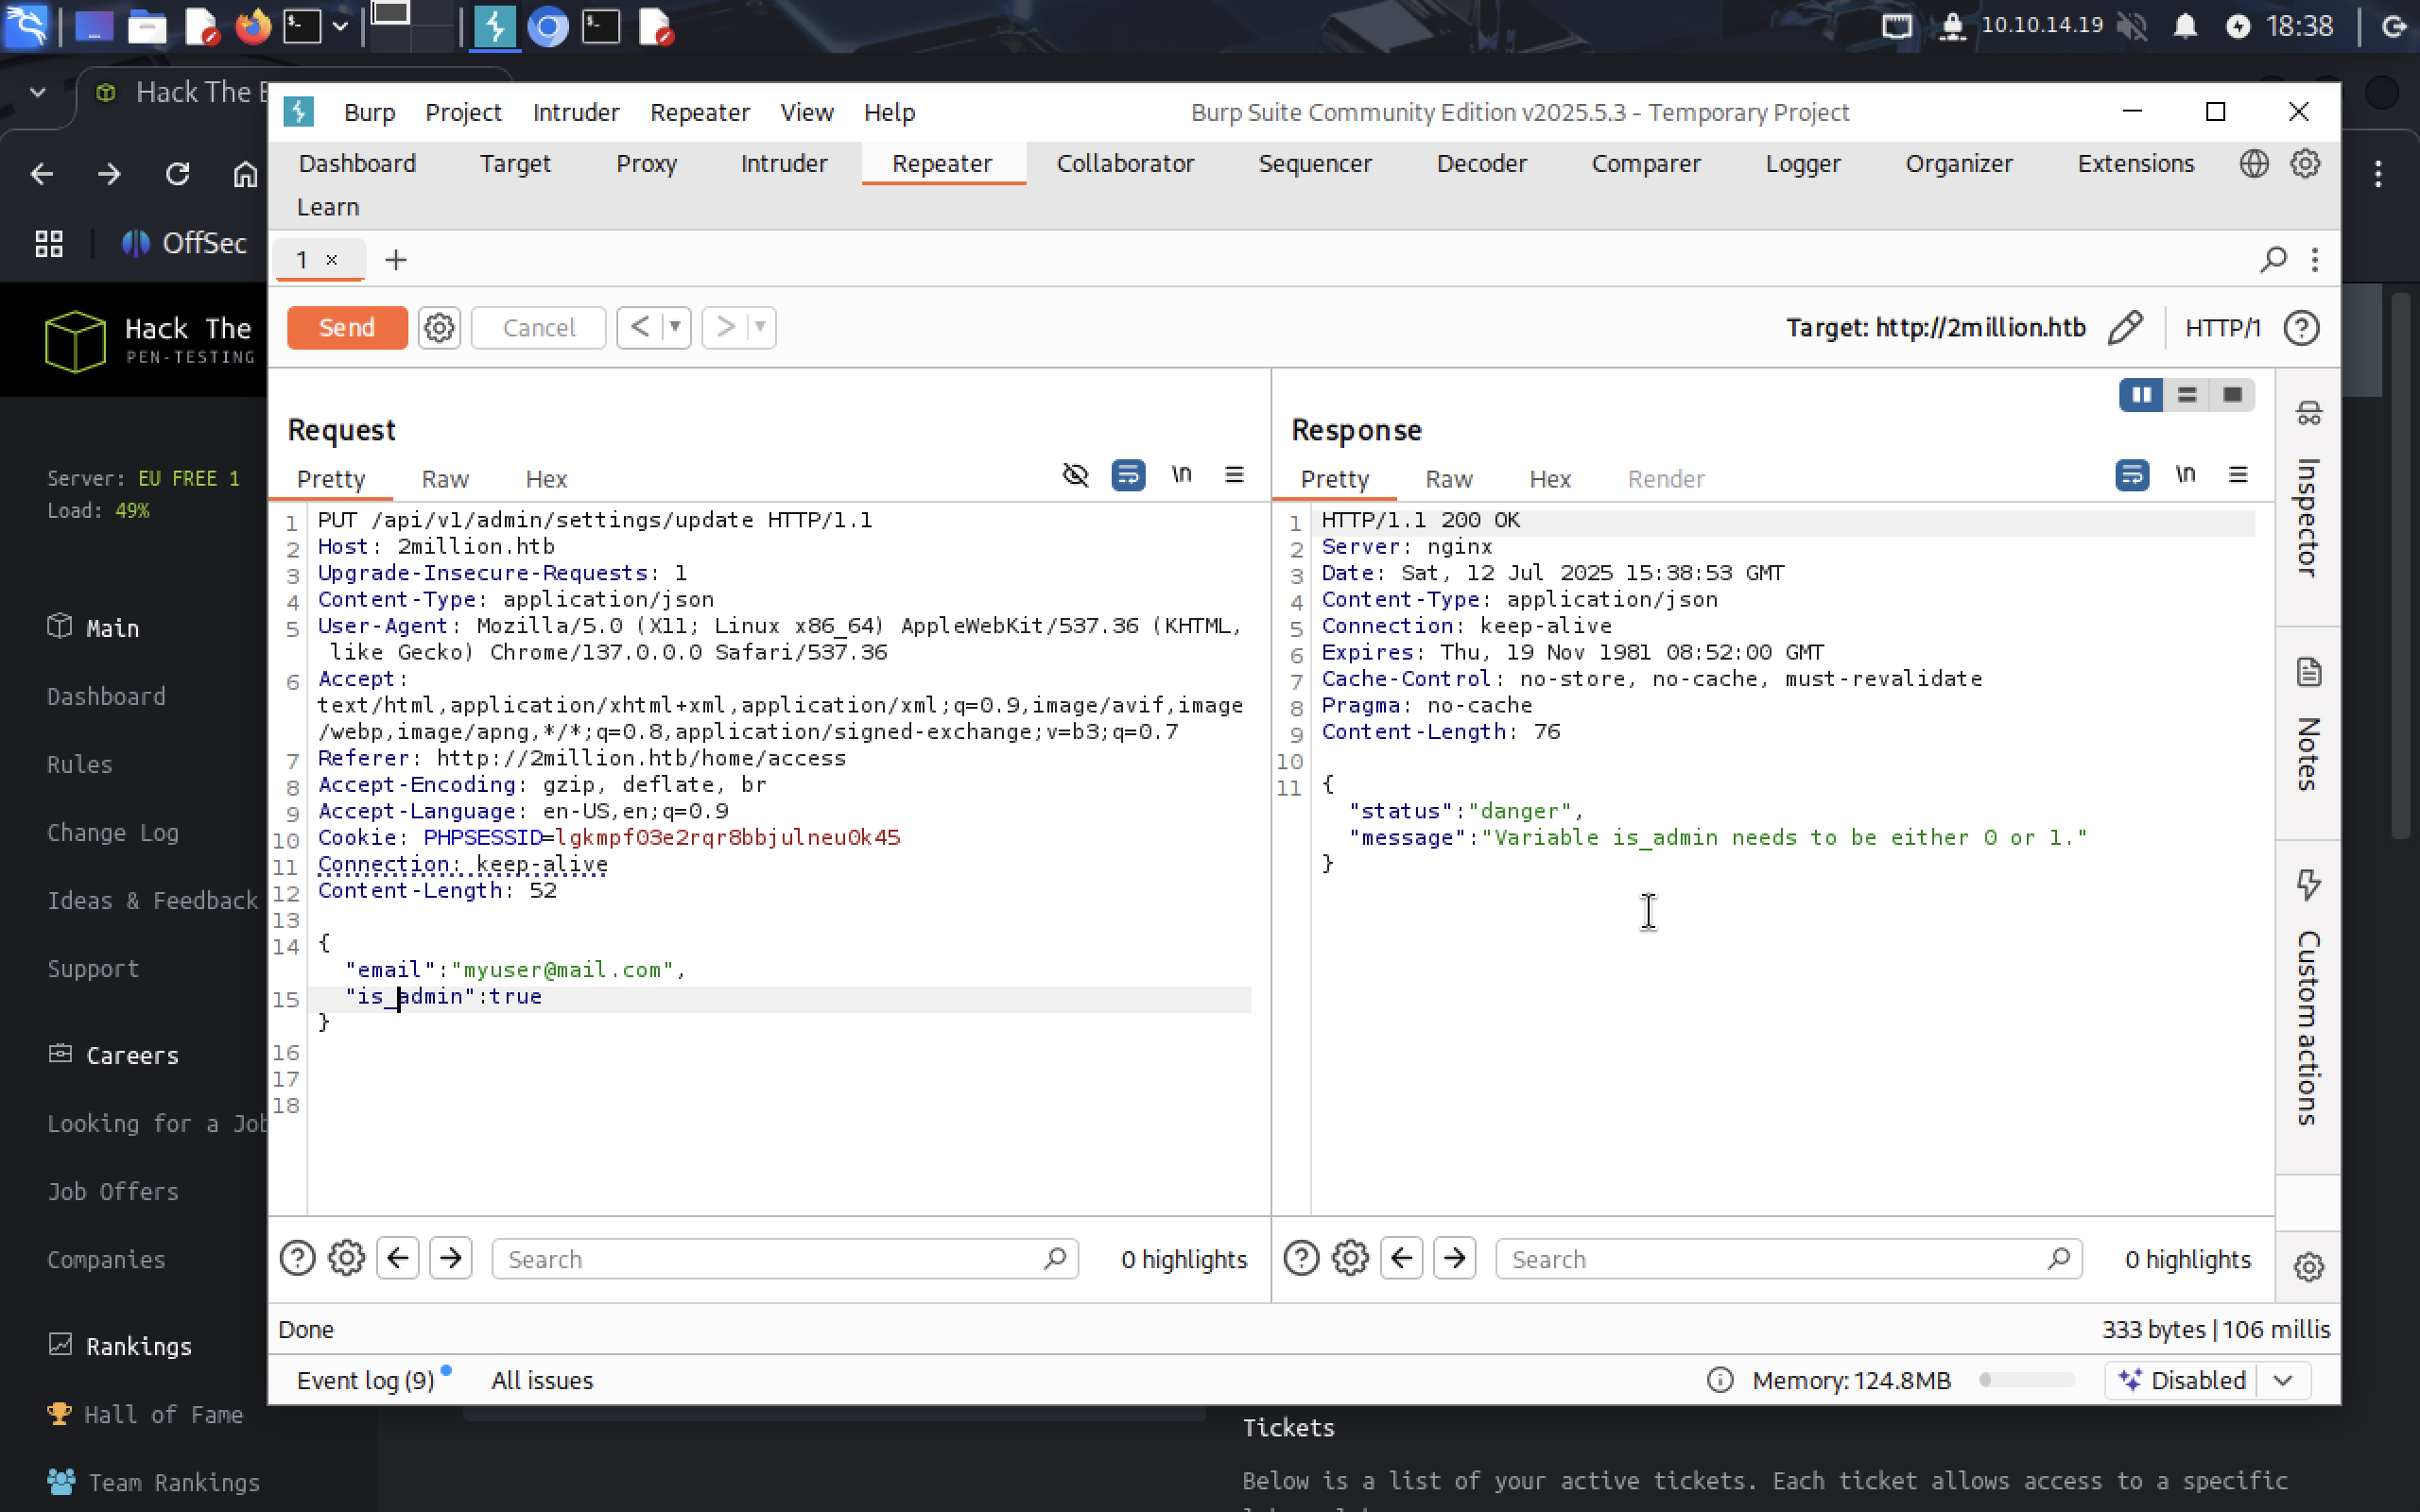Open Response panel hamburger menu

coord(2239,474)
